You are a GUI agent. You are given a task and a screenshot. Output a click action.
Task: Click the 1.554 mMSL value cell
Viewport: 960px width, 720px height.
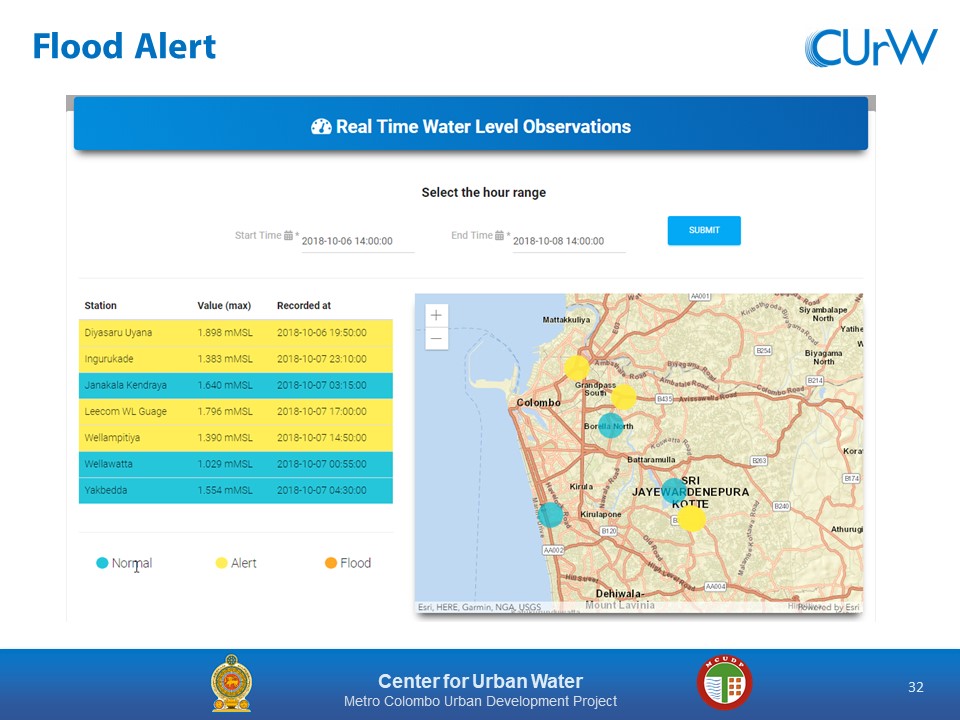(225, 490)
